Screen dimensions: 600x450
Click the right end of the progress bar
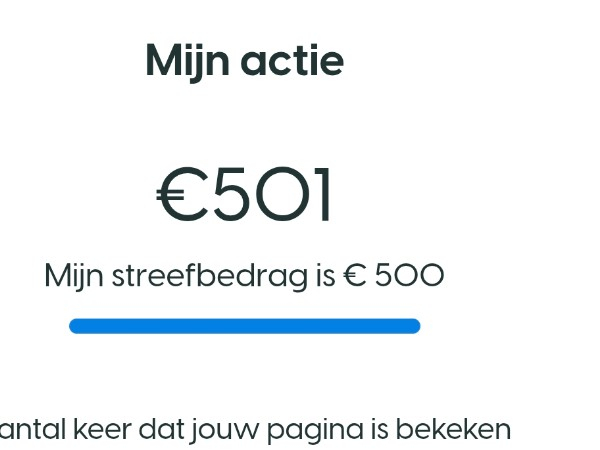(413, 326)
